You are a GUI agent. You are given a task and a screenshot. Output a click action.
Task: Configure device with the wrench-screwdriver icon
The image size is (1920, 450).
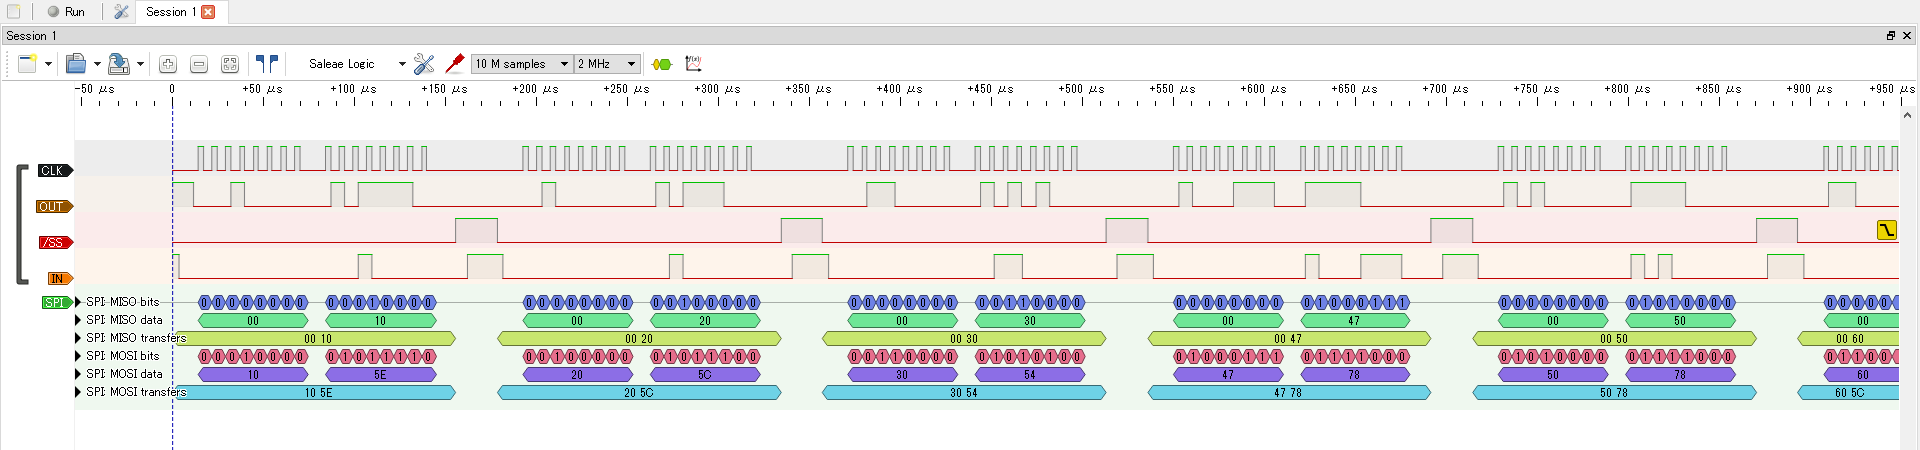424,64
